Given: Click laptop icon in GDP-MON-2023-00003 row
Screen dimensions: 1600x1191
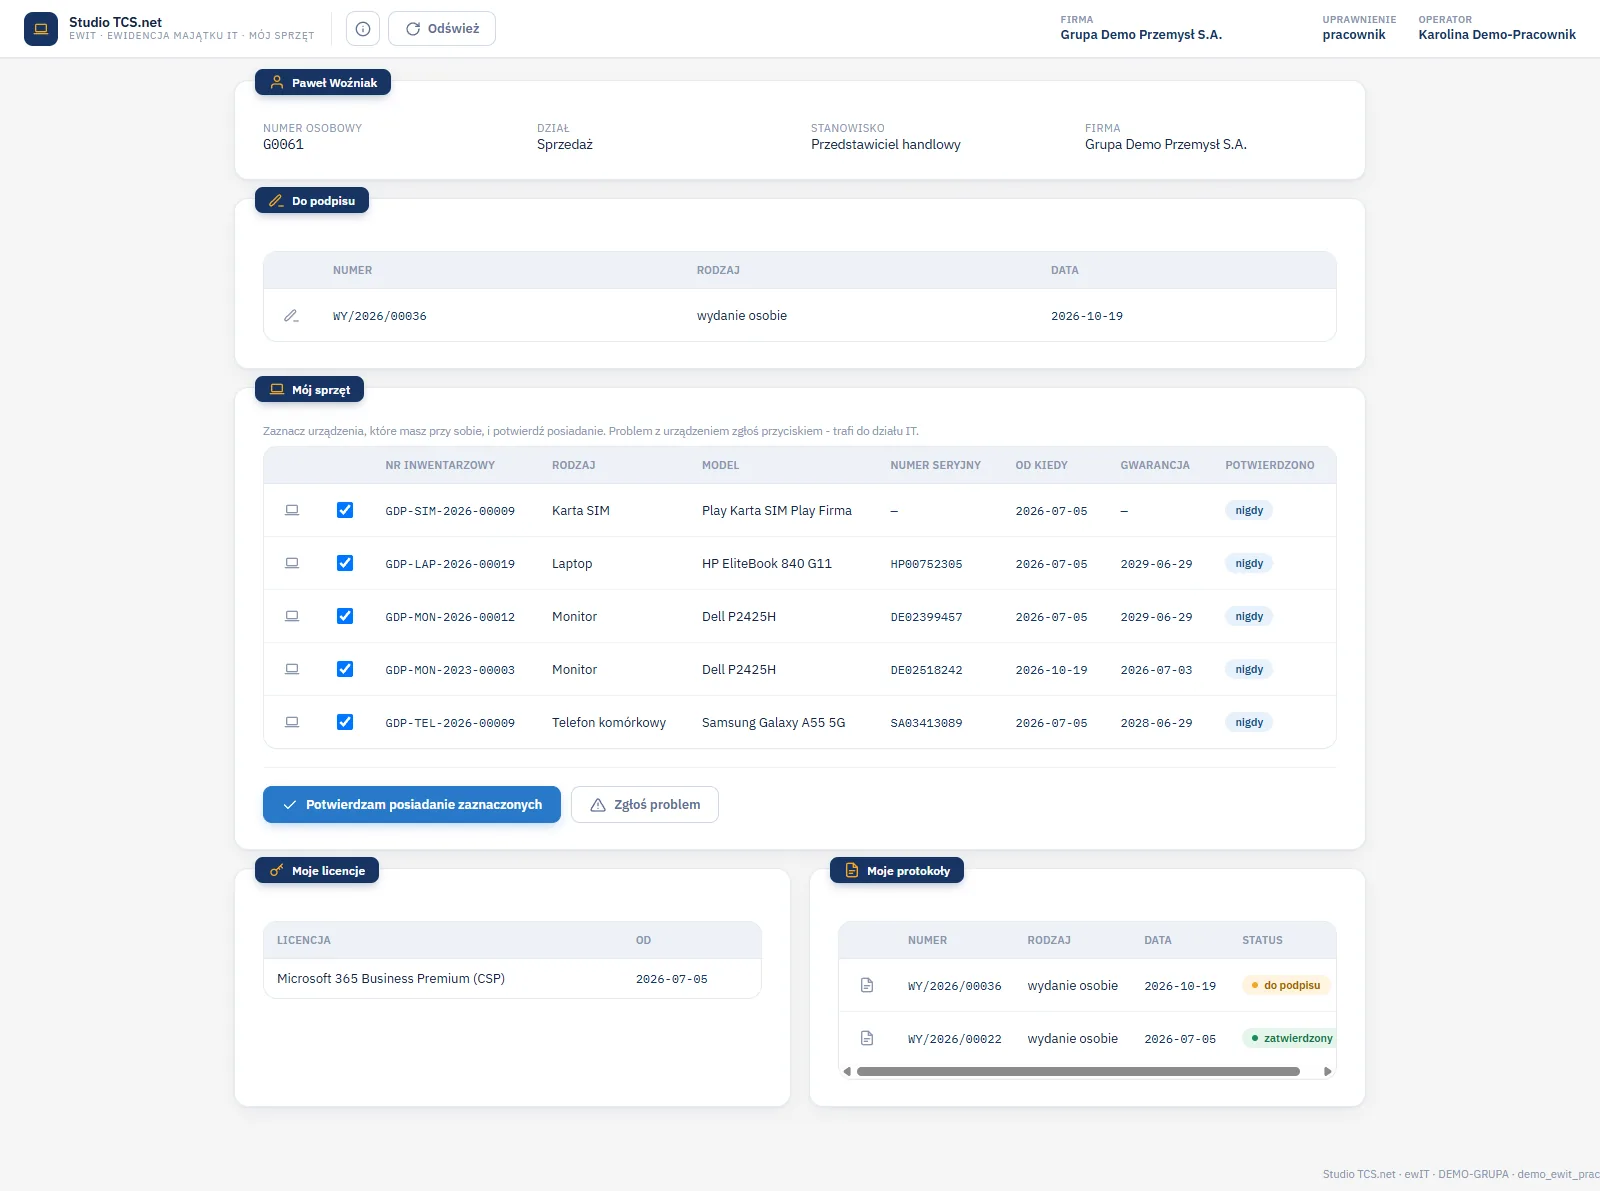Looking at the screenshot, I should (292, 669).
